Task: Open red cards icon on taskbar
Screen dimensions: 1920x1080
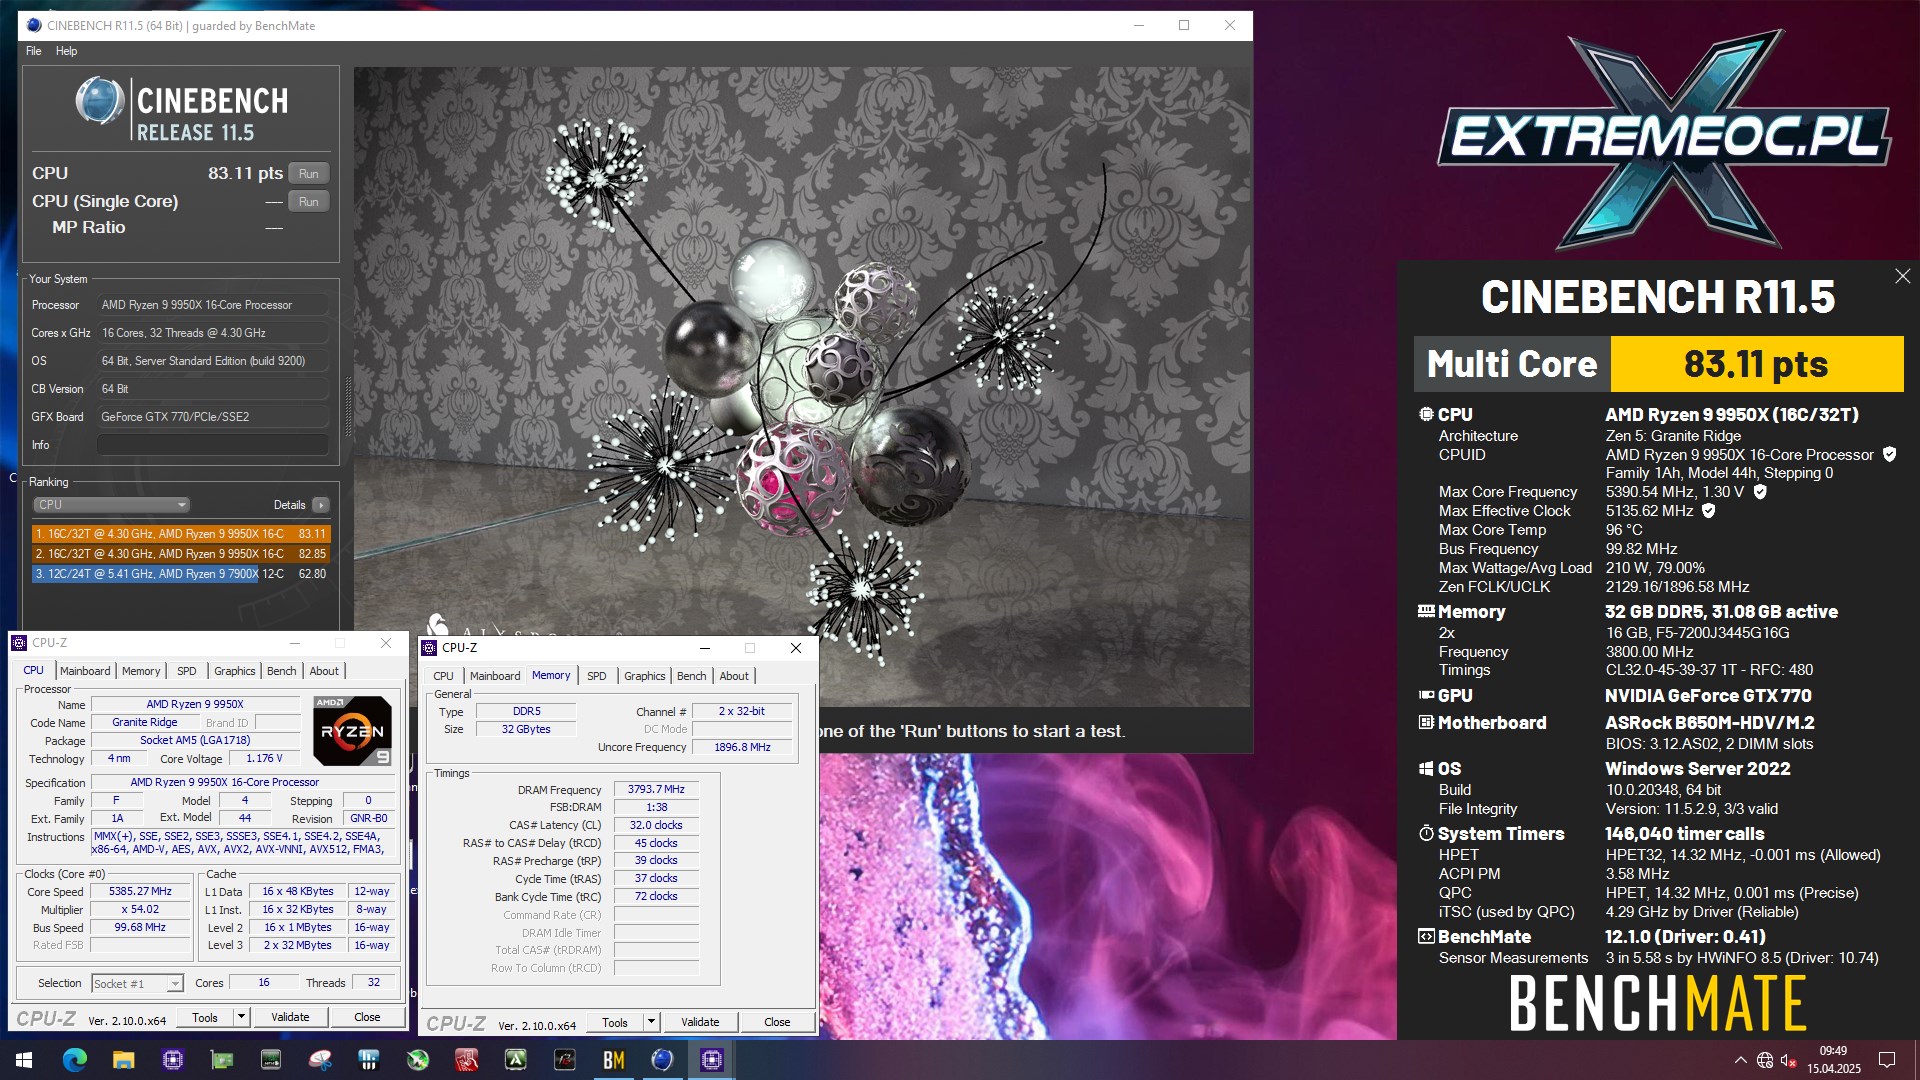Action: coord(467,1060)
